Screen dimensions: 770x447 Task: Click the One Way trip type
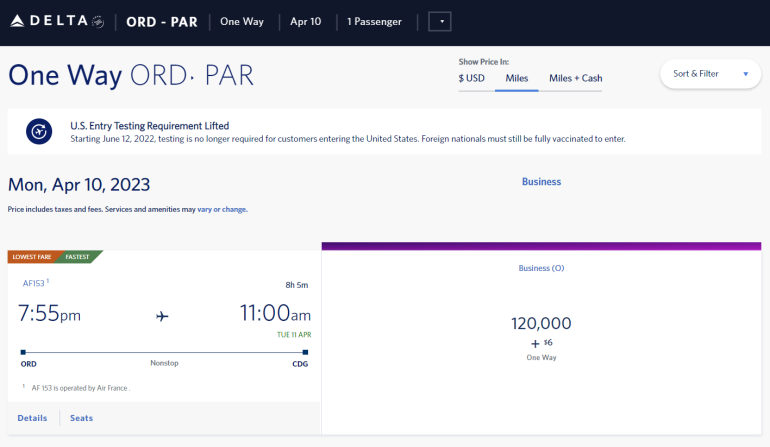tap(243, 21)
